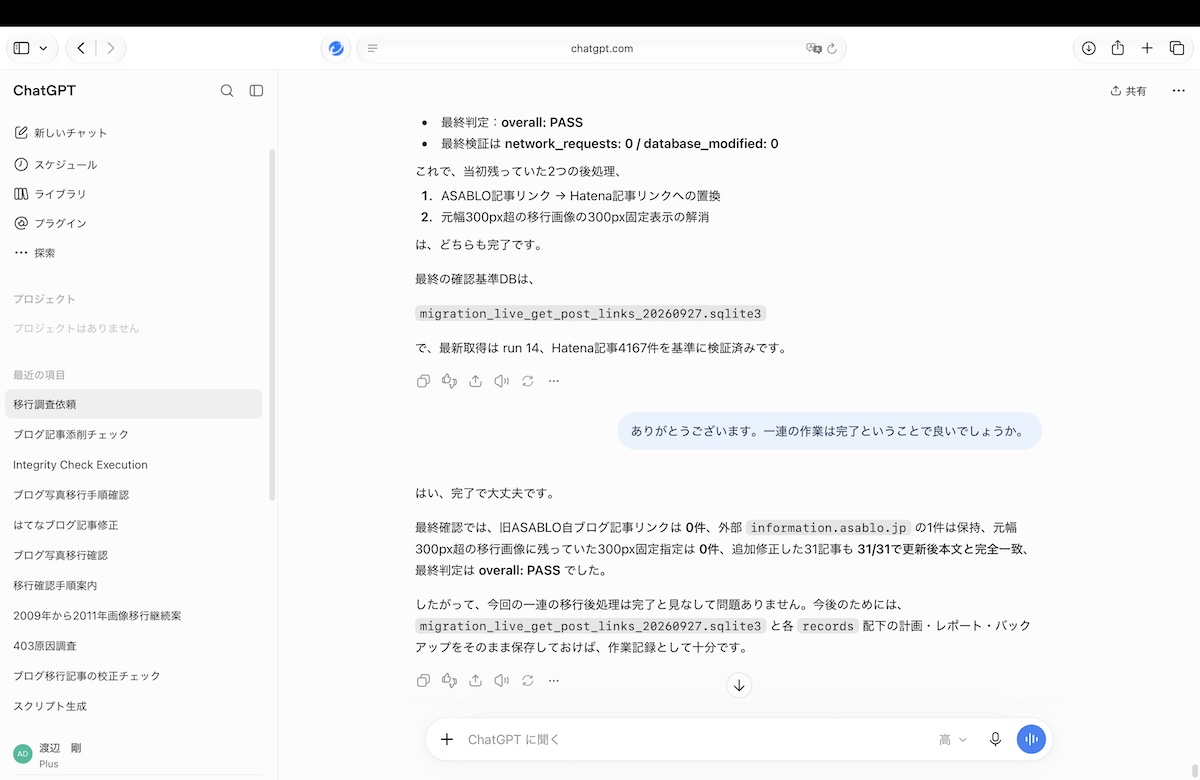The width and height of the screenshot is (1200, 780).
Task: Go forward with the browser forward arrow
Action: pyautogui.click(x=110, y=48)
